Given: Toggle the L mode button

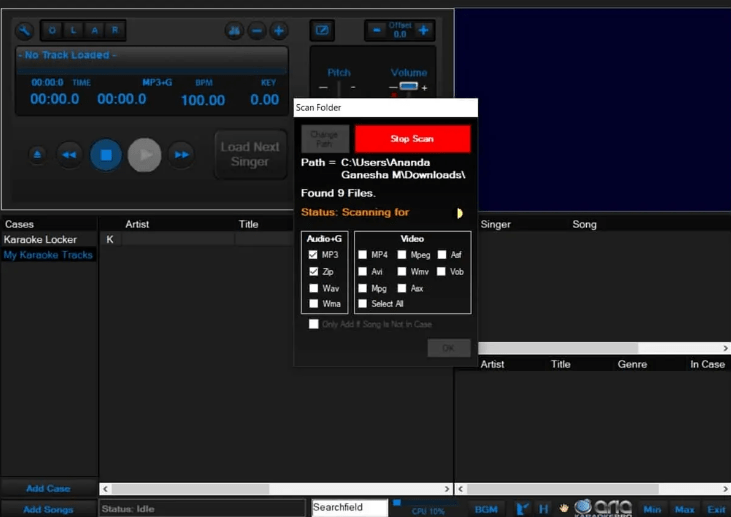Looking at the screenshot, I should click(73, 31).
